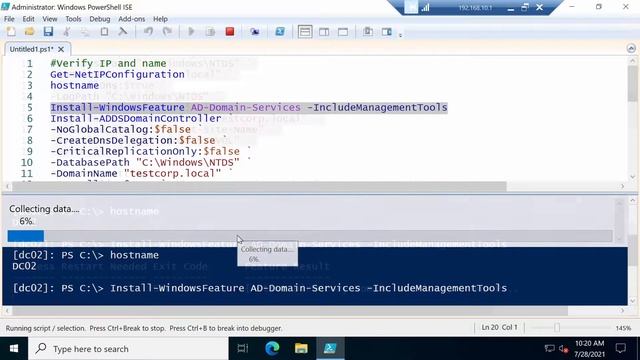Click the -NoGlobalCatalog:$false line

pyautogui.click(x=120, y=130)
